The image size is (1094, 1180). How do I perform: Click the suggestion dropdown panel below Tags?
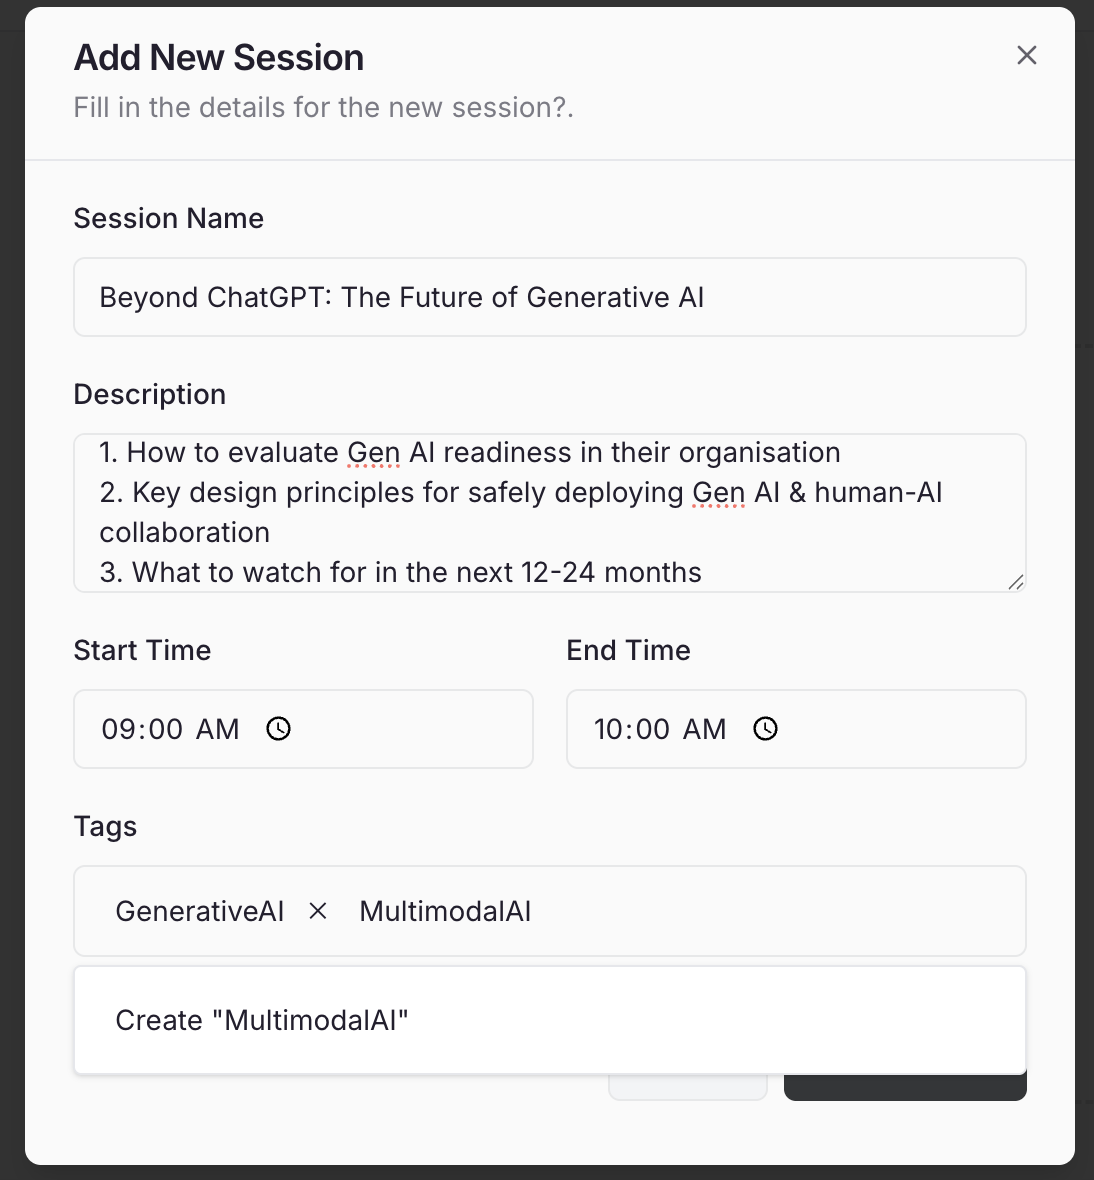coord(550,1020)
